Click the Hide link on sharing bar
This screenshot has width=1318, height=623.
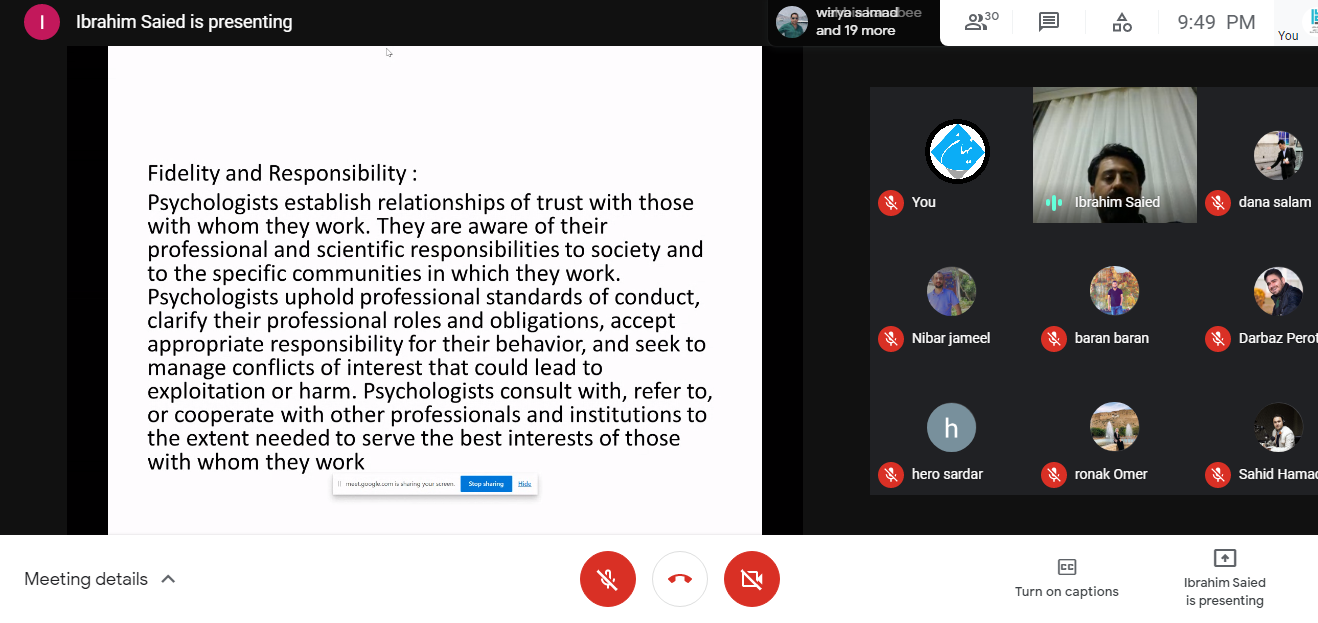(x=525, y=484)
